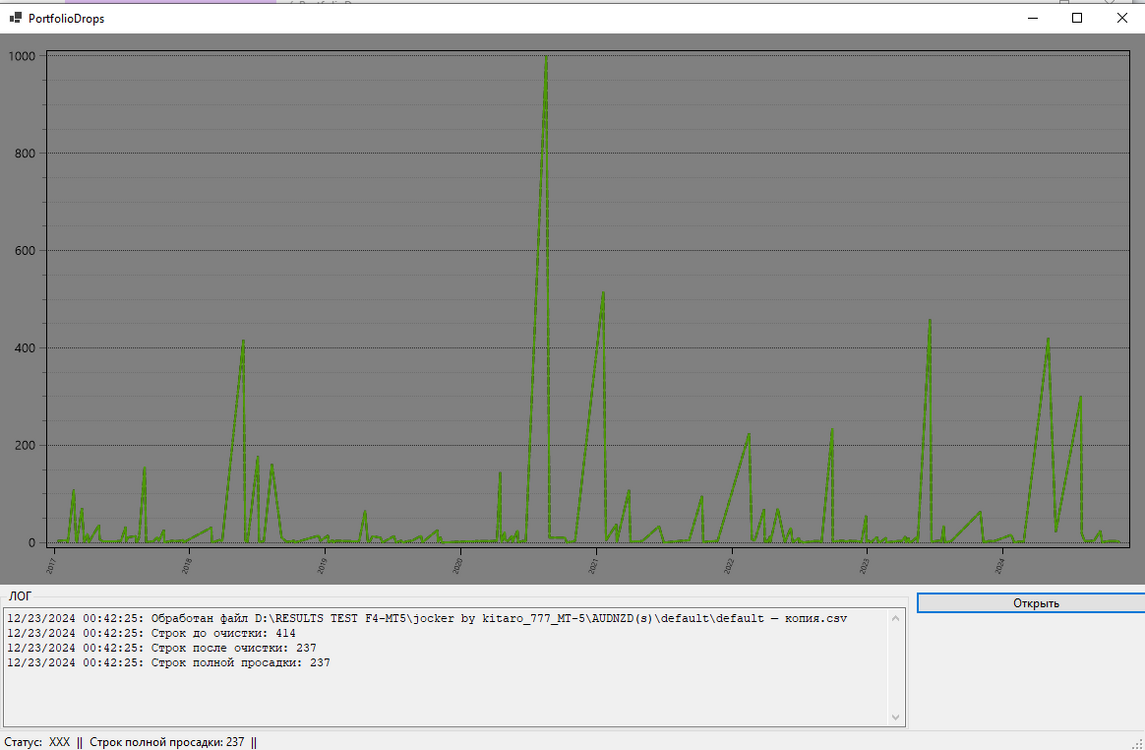Click the 2022 label on the X axis

tap(729, 565)
